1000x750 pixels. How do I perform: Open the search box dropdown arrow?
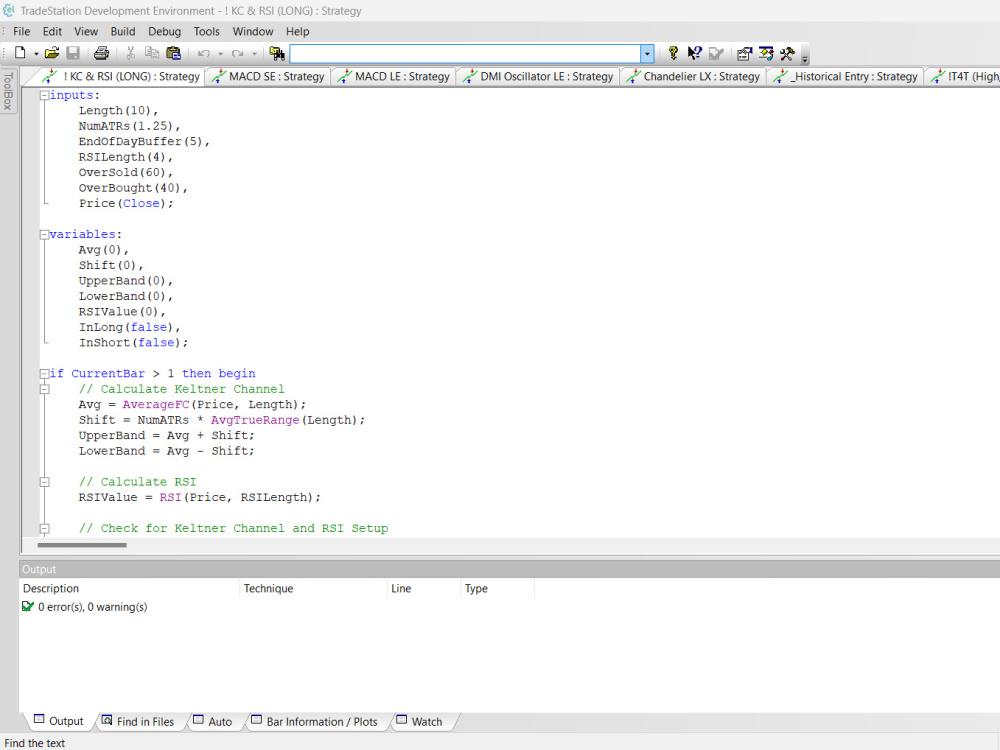(647, 53)
